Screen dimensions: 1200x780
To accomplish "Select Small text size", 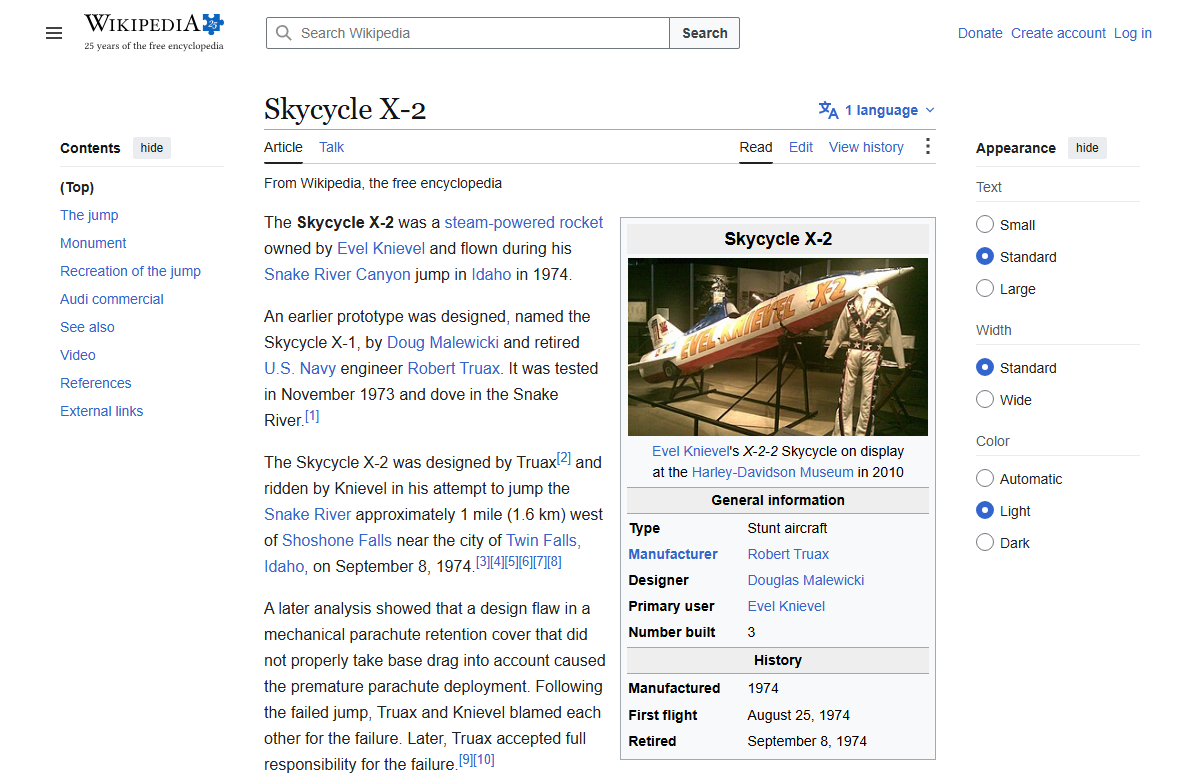I will [x=985, y=225].
